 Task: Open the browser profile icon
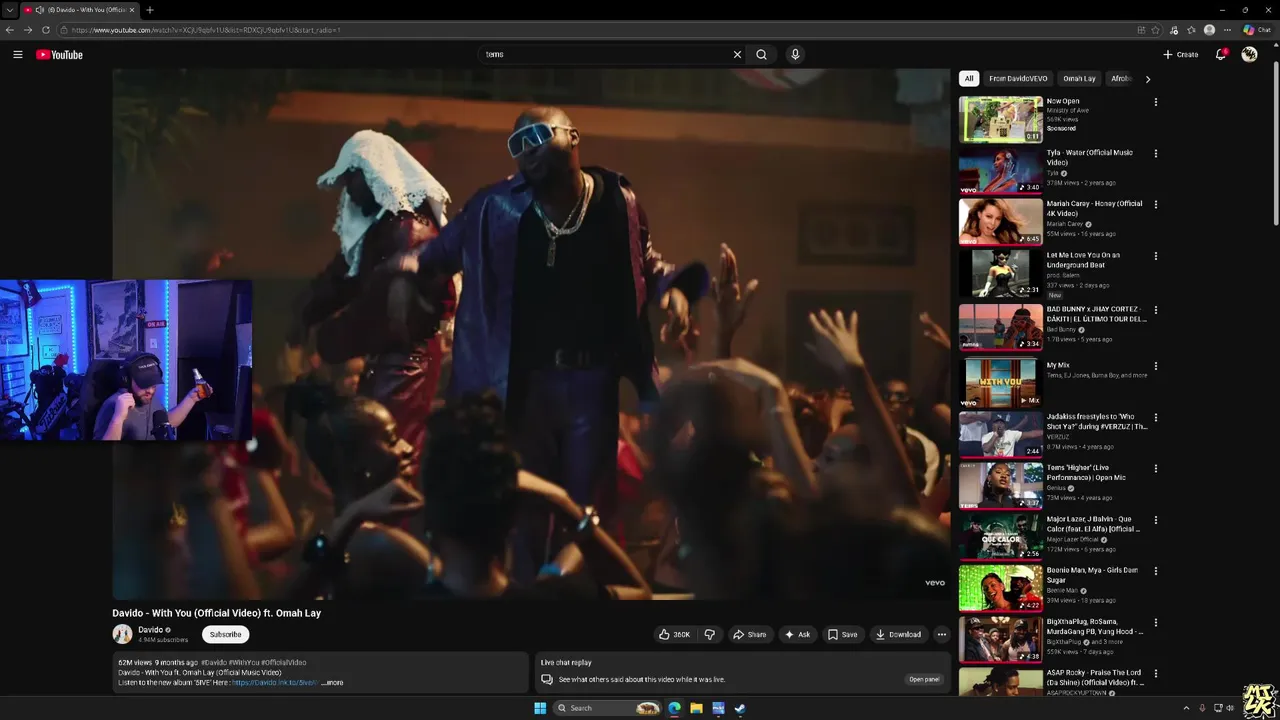(1209, 30)
